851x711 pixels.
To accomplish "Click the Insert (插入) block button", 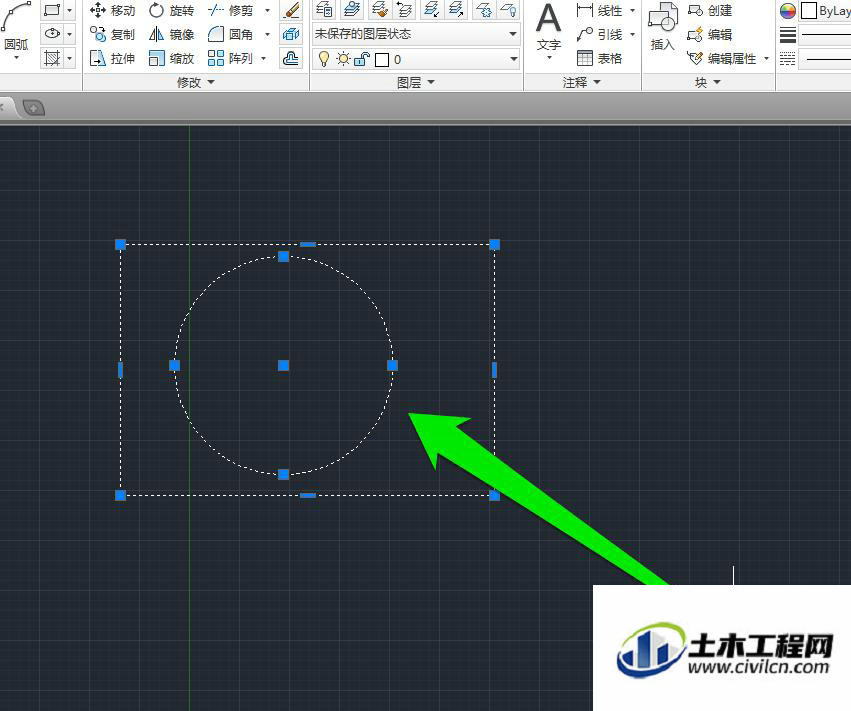I will click(663, 27).
